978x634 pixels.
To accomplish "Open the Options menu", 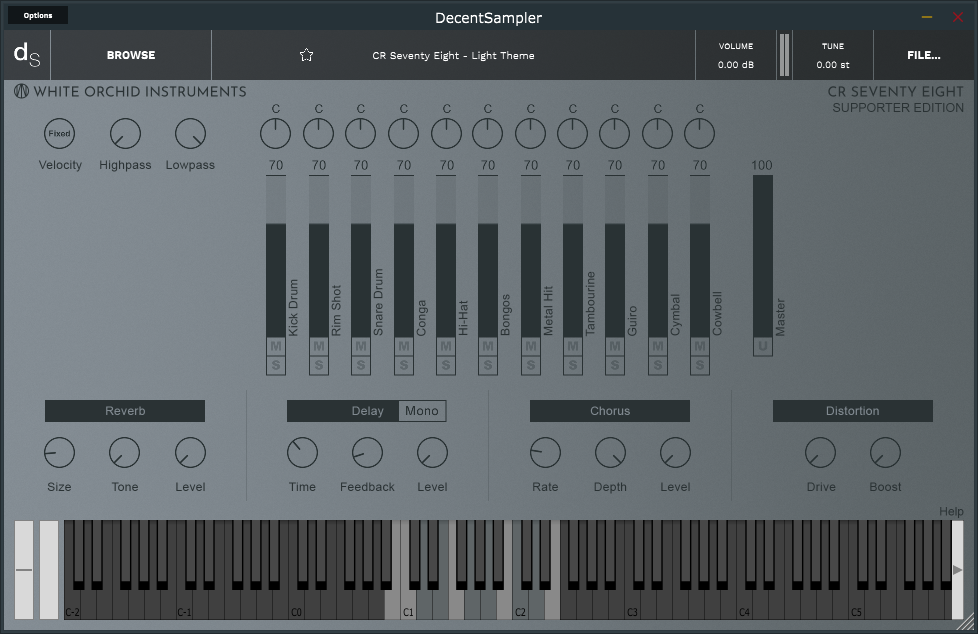I will [x=38, y=15].
